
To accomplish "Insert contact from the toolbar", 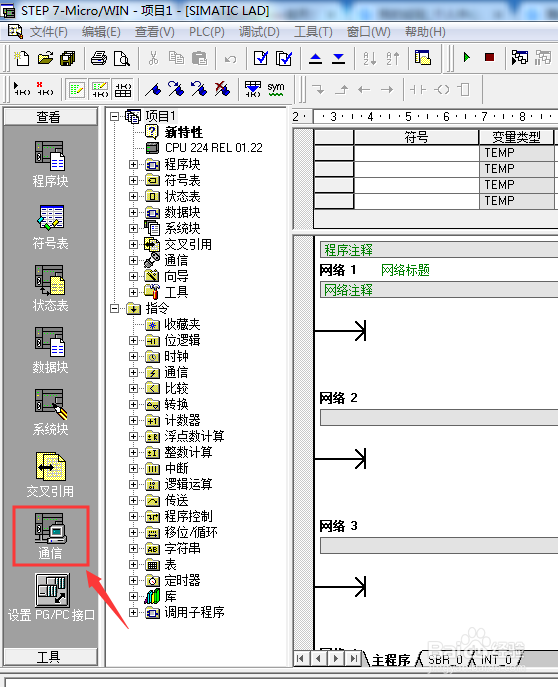I will 417,89.
